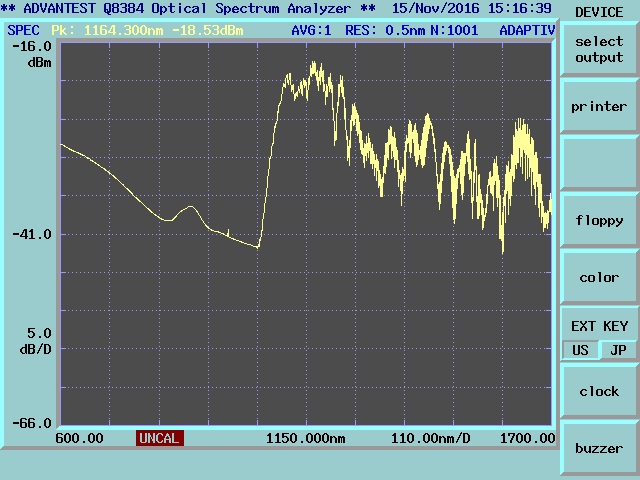This screenshot has height=480, width=640.
Task: Click the RES: 0.5nm resolution readout
Action: tap(385, 30)
